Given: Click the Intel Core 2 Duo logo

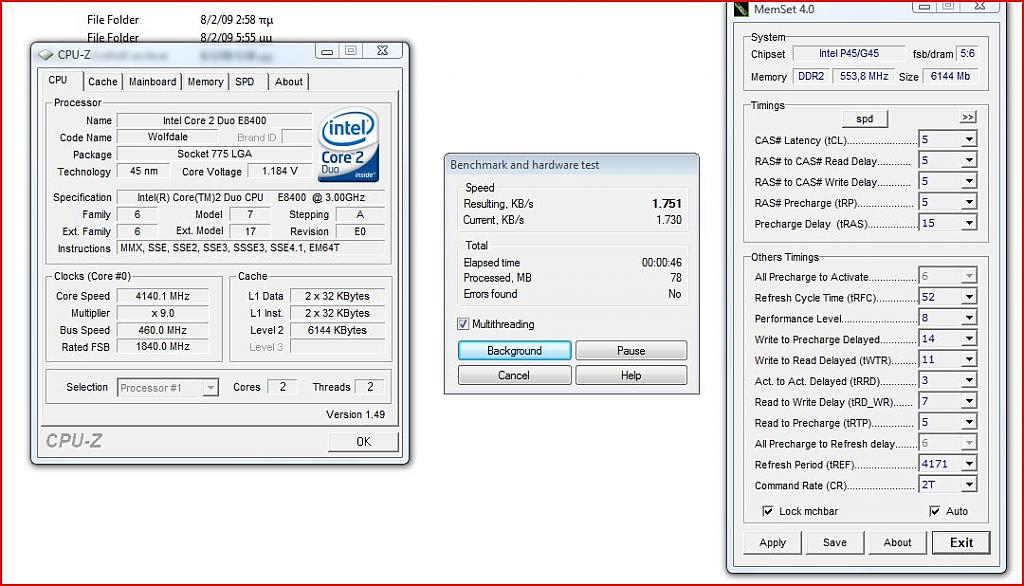Looking at the screenshot, I should [349, 145].
